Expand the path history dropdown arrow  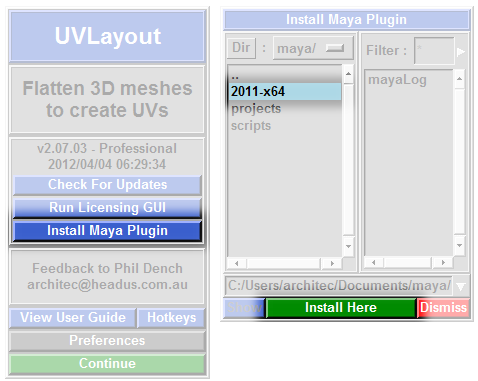[461, 286]
